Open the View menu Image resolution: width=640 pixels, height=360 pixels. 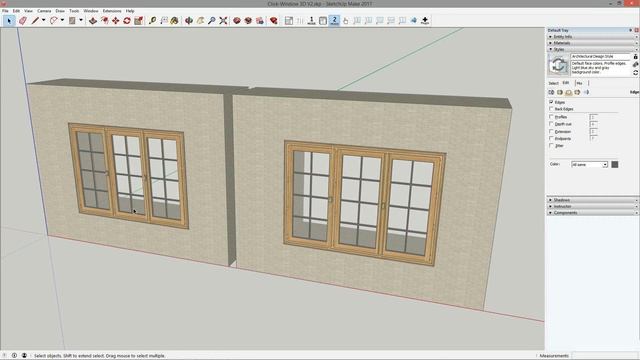click(29, 11)
